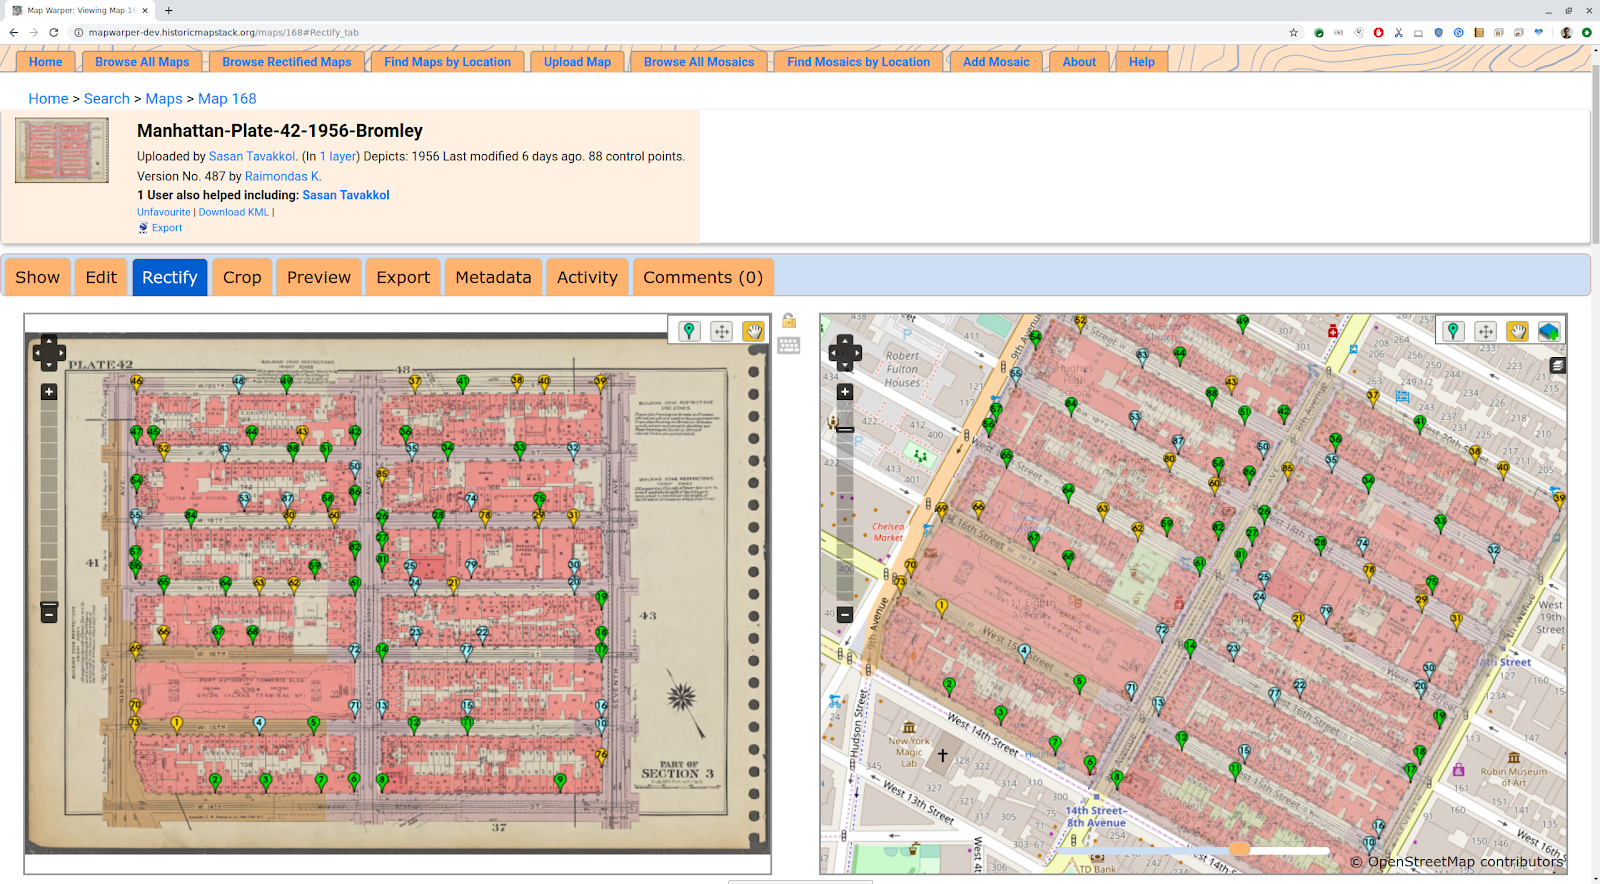Image resolution: width=1600 pixels, height=884 pixels.
Task: Open a new browser tab
Action: 169,10
